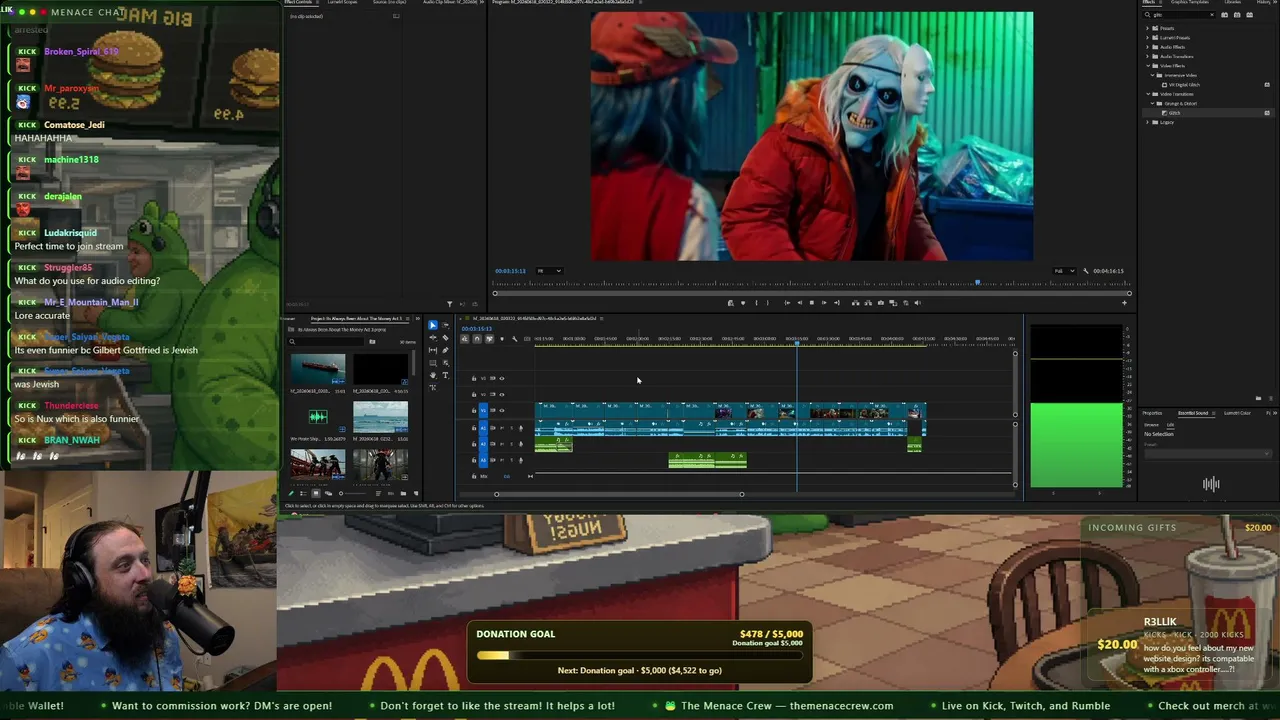Click the filter icon in Effect Controls panel
Viewport: 1280px width, 720px height.
click(449, 304)
